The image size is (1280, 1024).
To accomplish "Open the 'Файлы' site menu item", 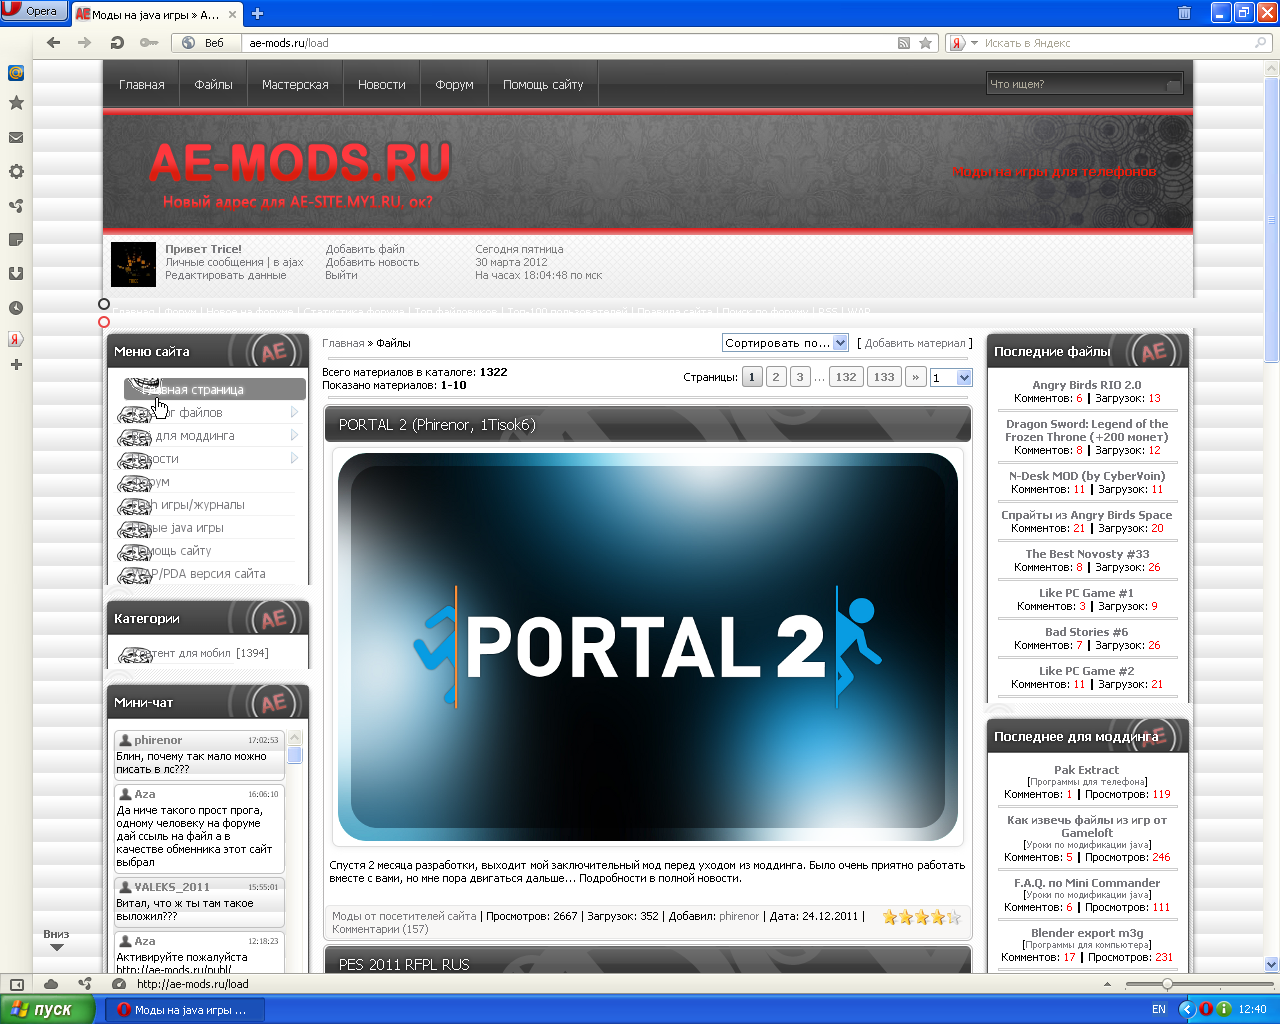I will 213,85.
